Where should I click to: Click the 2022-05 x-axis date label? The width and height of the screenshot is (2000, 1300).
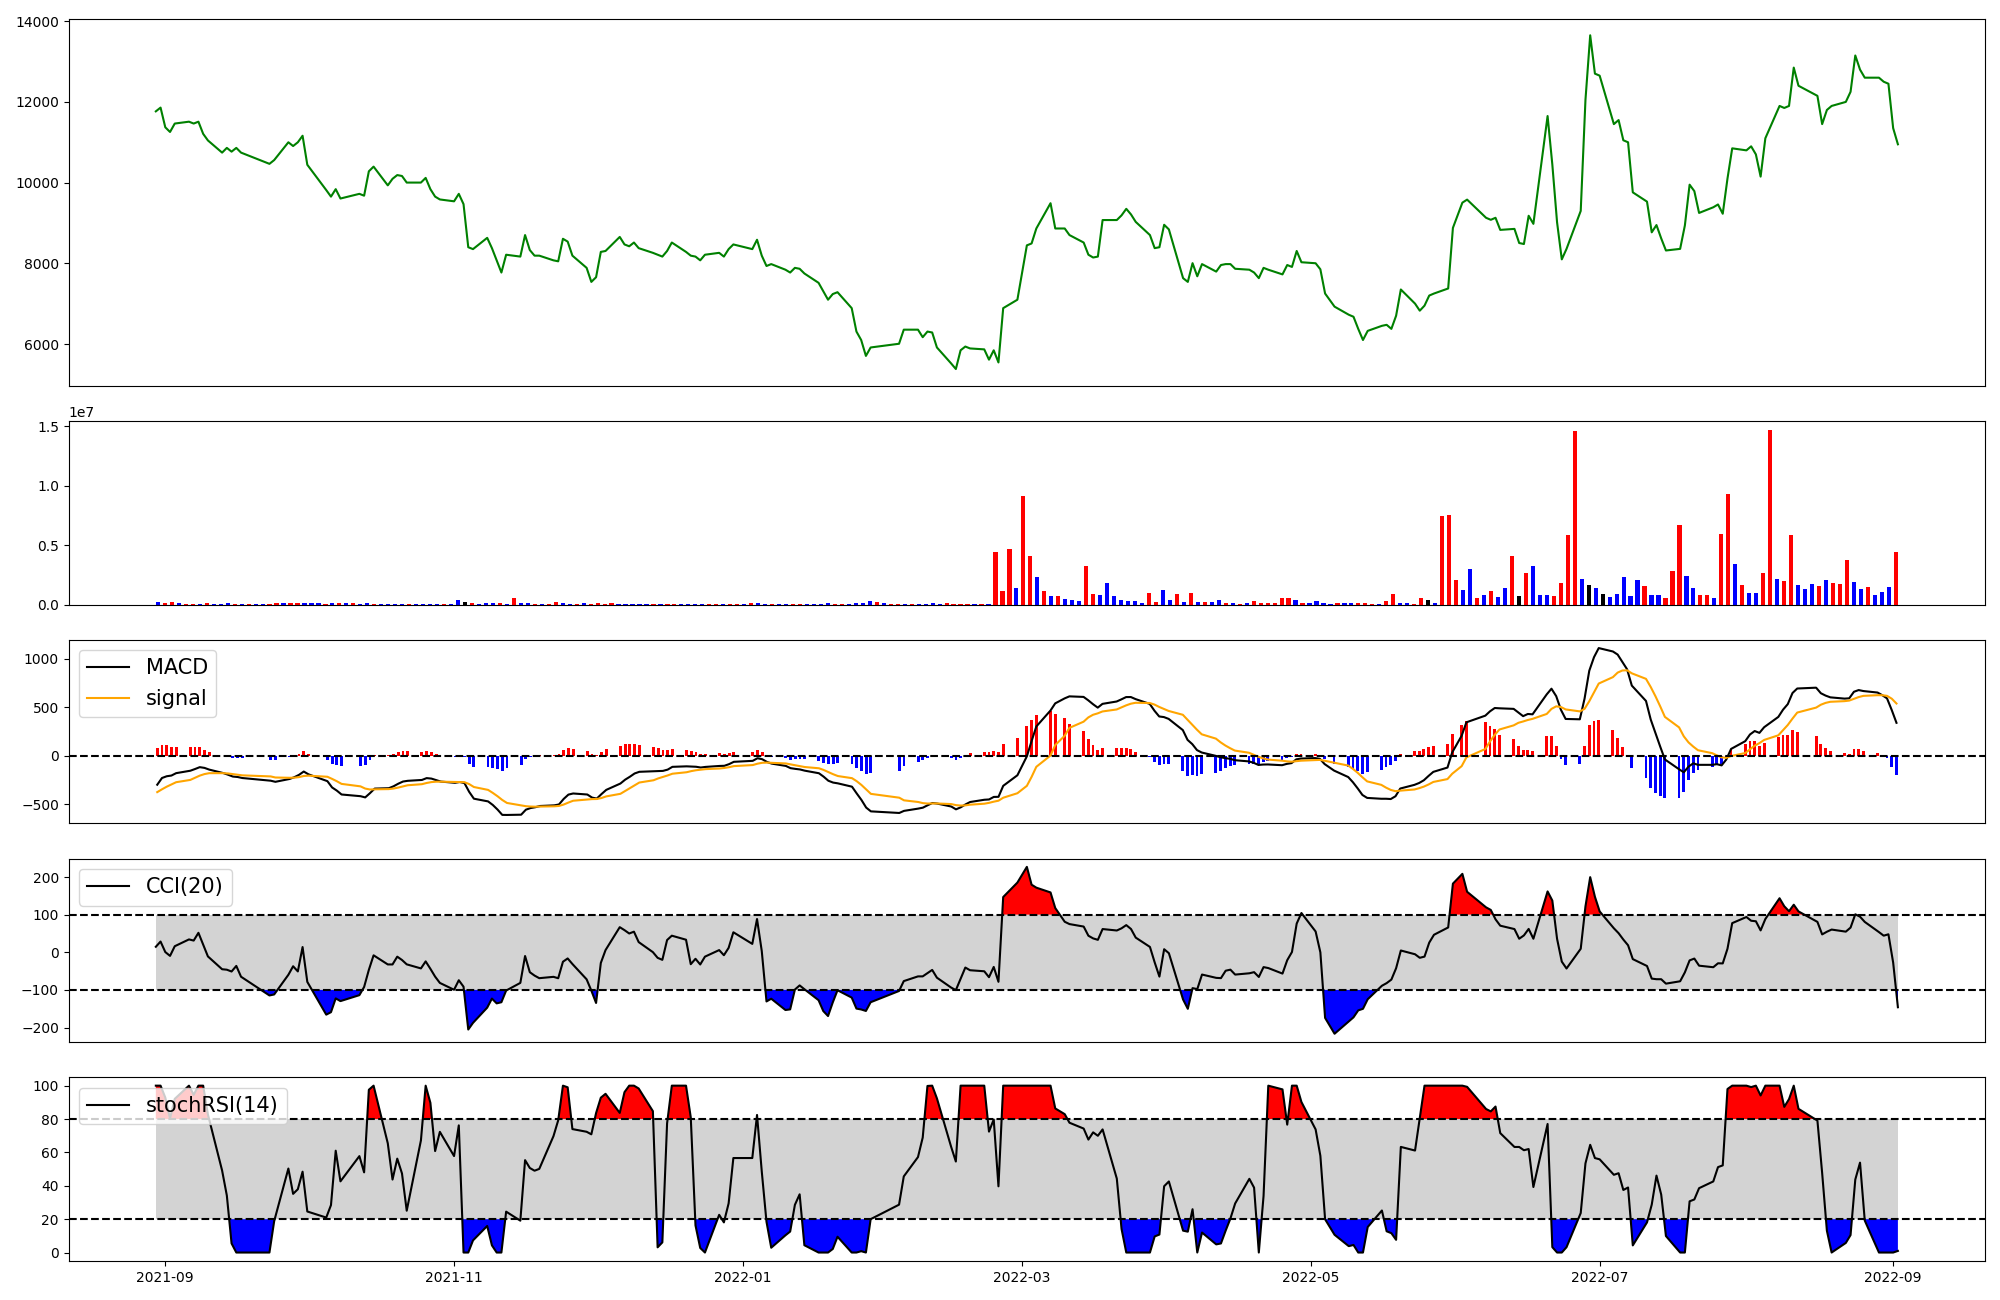[x=1310, y=1276]
